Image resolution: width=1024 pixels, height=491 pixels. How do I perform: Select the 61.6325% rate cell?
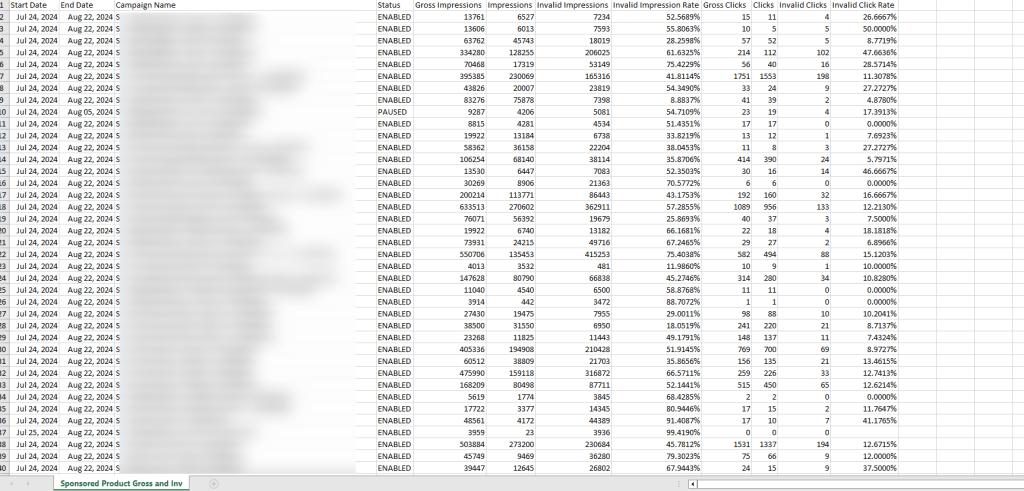pyautogui.click(x=656, y=52)
